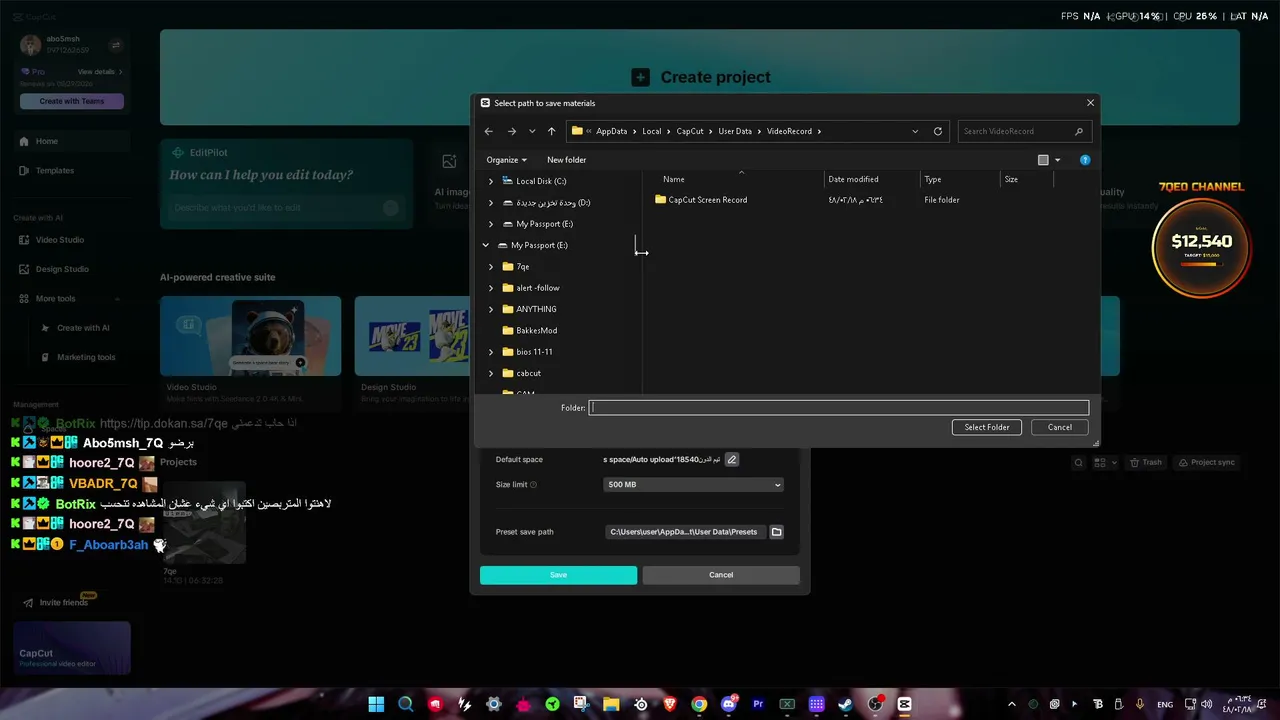Open recent locations dropdown arrow

coord(532,131)
